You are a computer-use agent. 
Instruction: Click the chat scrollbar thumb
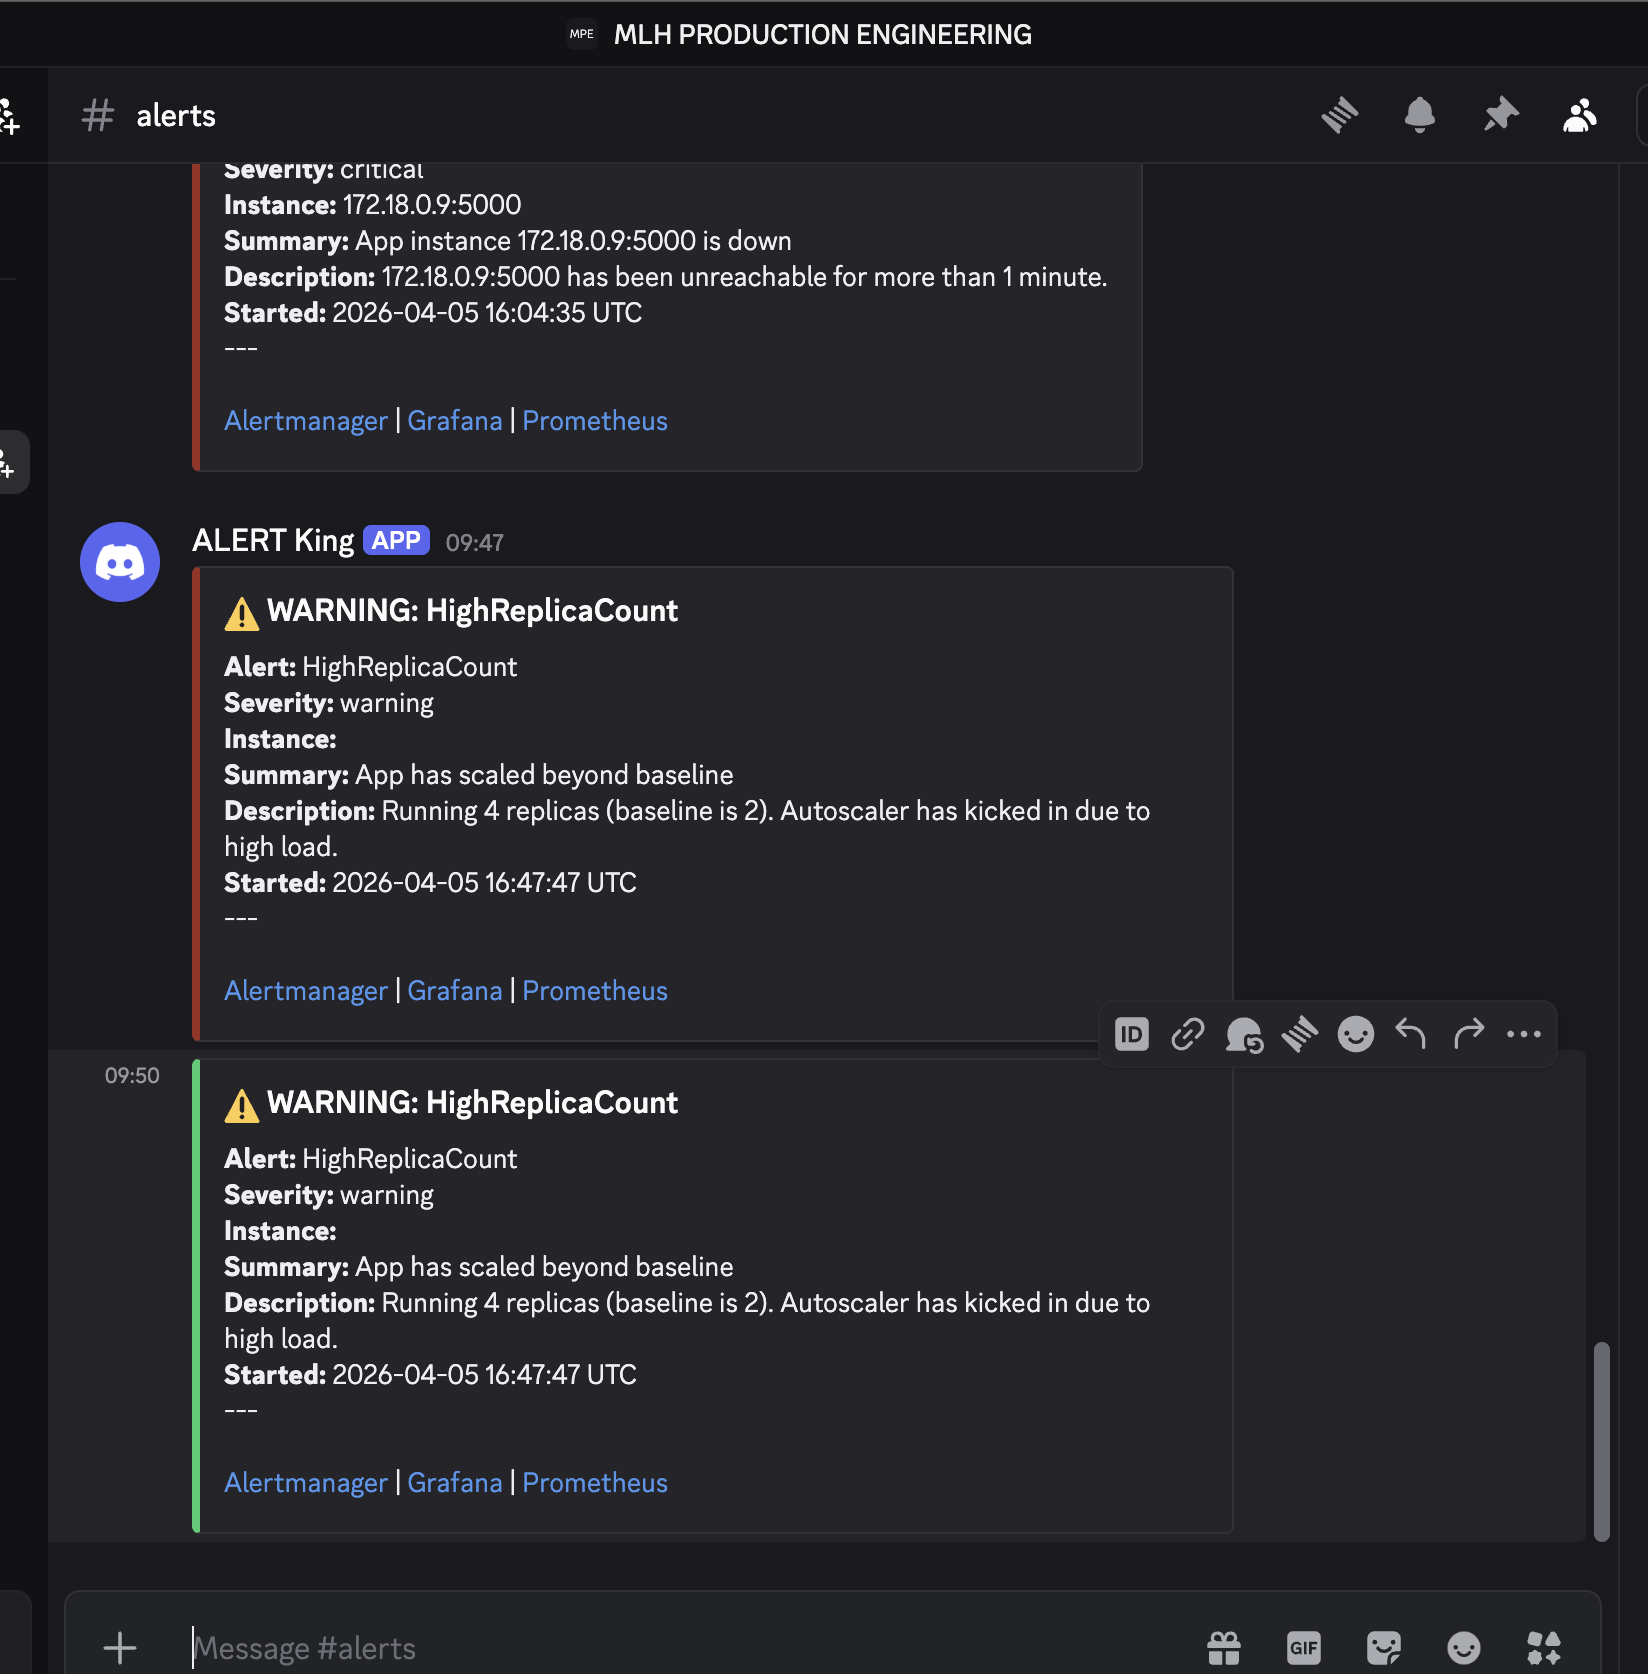[1602, 1441]
